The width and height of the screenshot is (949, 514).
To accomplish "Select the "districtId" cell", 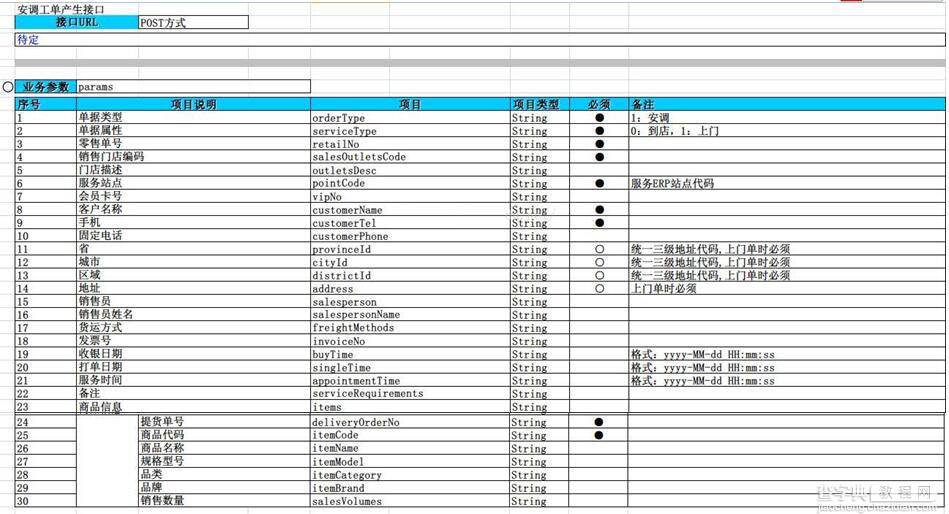I will pos(410,275).
